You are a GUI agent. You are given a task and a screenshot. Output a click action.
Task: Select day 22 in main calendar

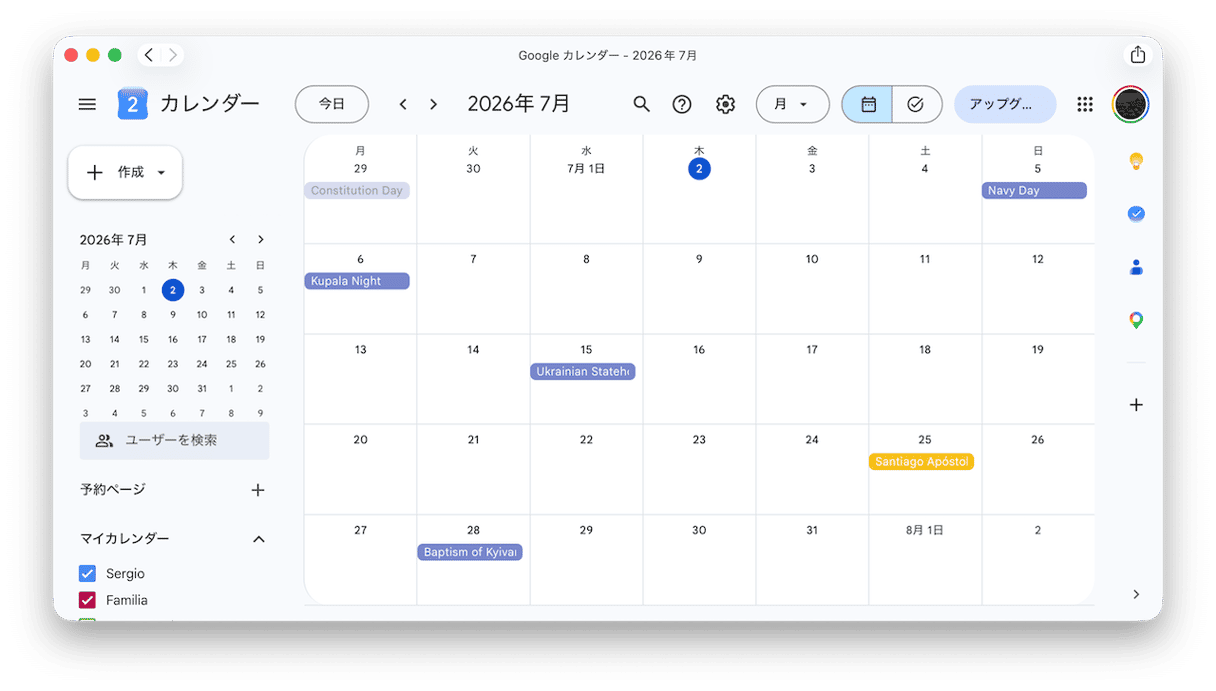pyautogui.click(x=586, y=439)
